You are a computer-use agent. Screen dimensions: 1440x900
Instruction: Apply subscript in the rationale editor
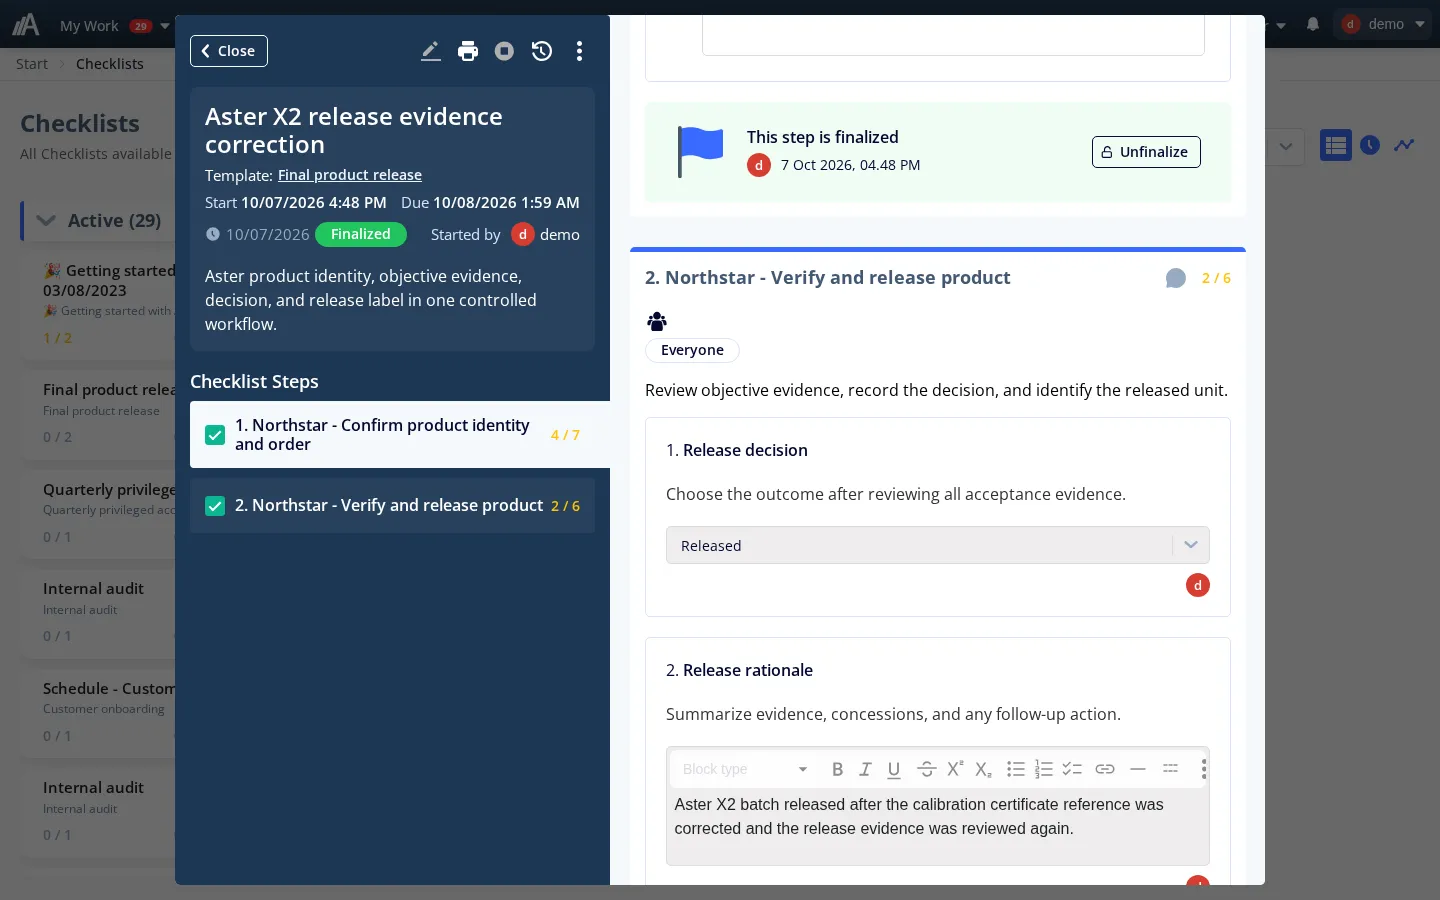click(983, 769)
